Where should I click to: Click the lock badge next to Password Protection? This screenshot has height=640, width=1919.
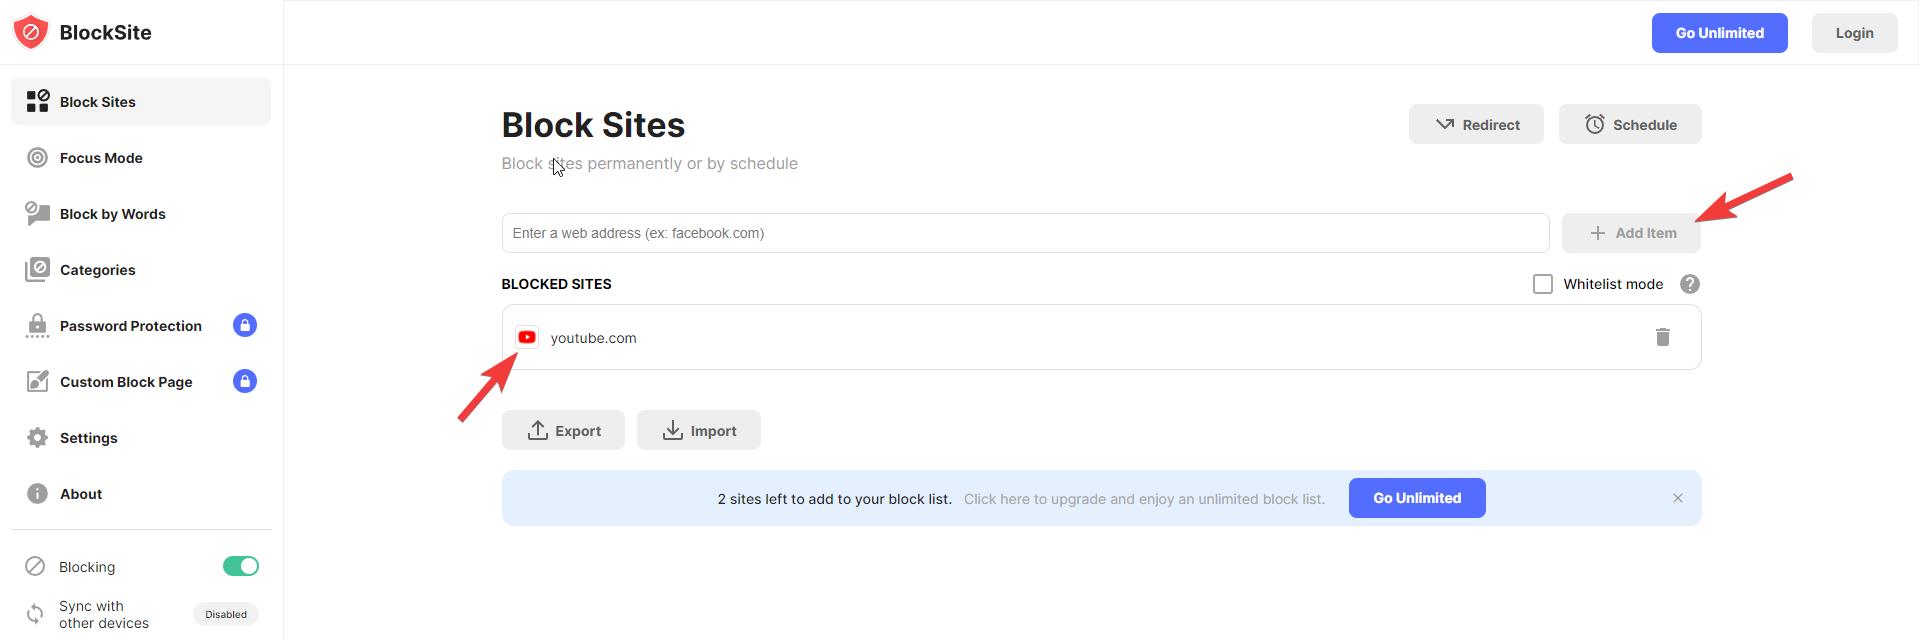(x=244, y=325)
